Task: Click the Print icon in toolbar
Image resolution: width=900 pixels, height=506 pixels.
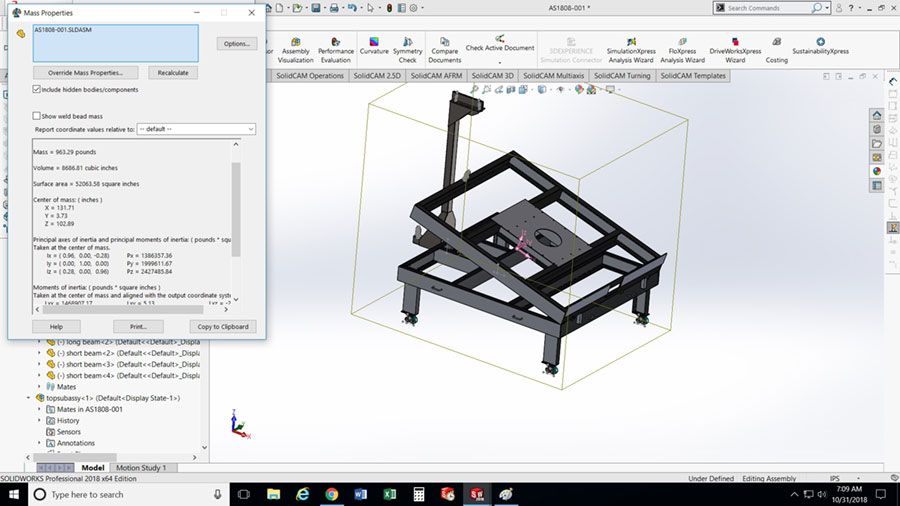Action: coord(334,8)
